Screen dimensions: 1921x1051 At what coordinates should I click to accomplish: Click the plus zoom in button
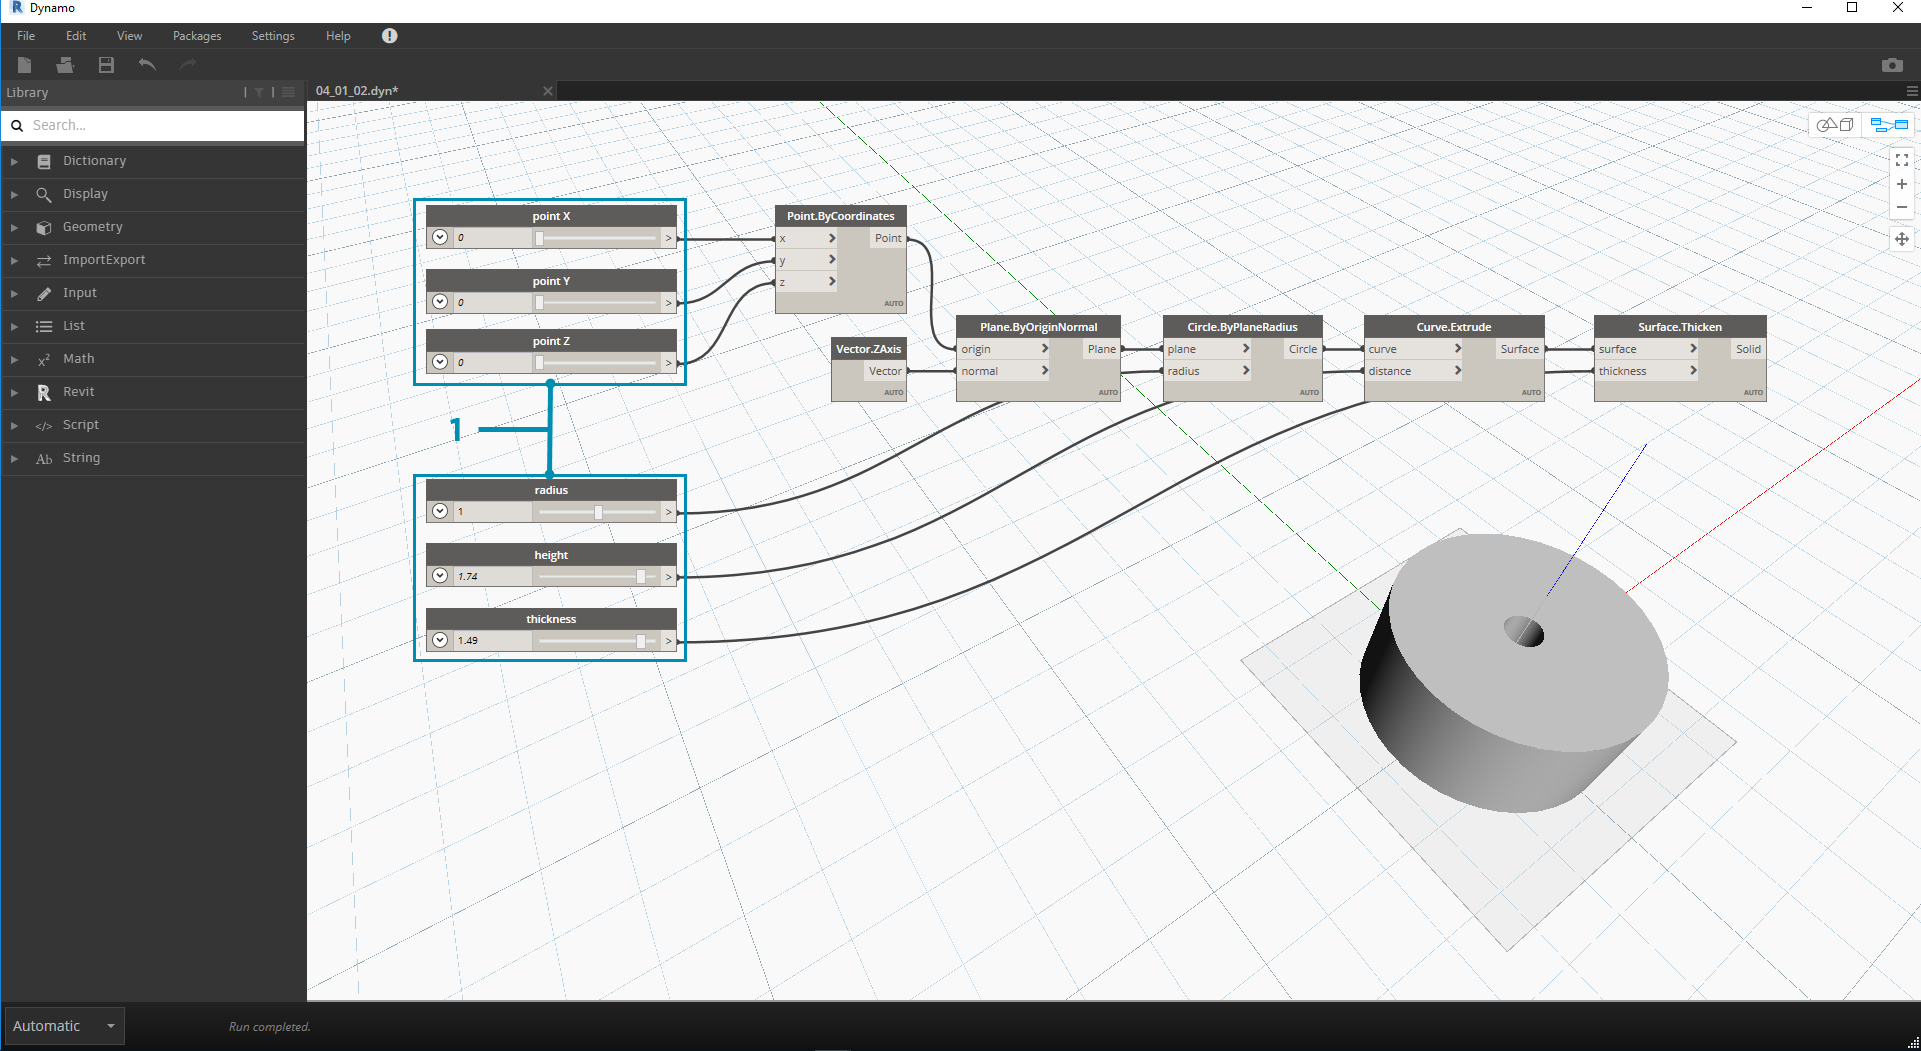[x=1901, y=184]
